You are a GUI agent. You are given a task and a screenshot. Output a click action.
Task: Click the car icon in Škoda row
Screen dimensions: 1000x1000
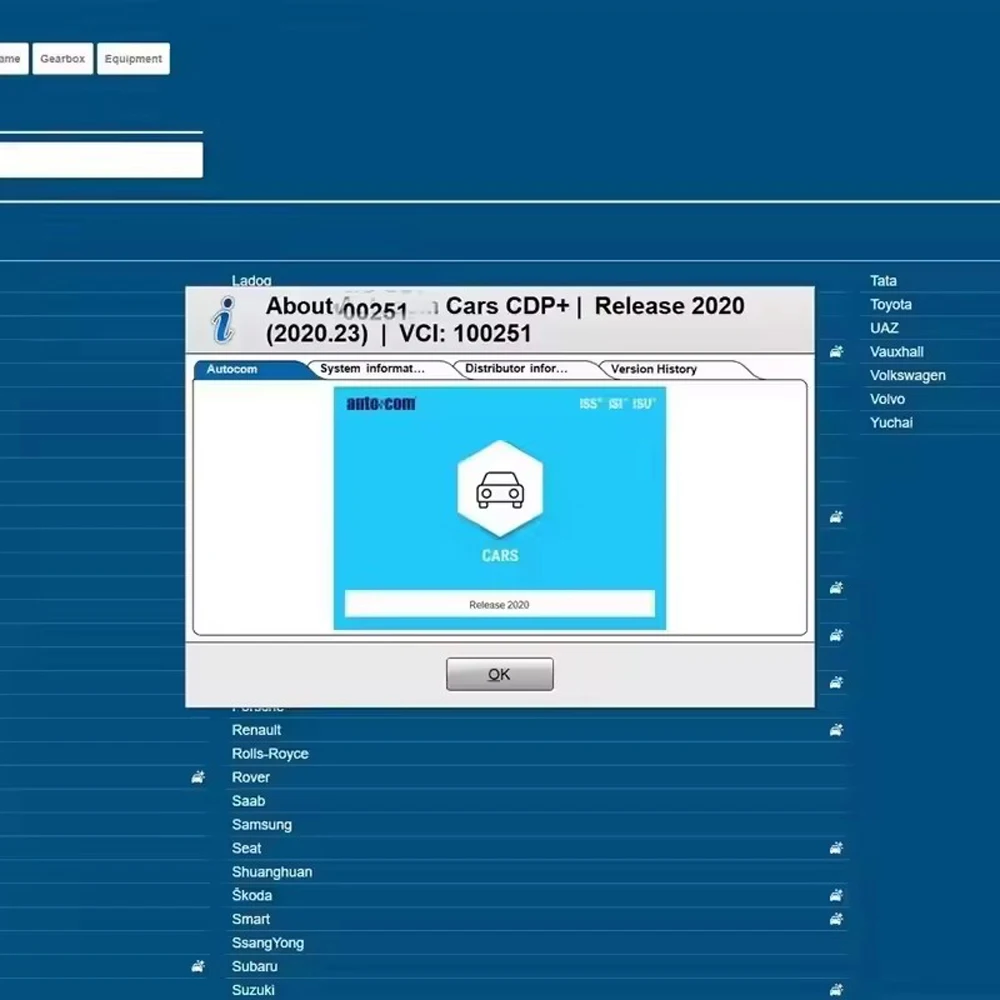tap(836, 895)
